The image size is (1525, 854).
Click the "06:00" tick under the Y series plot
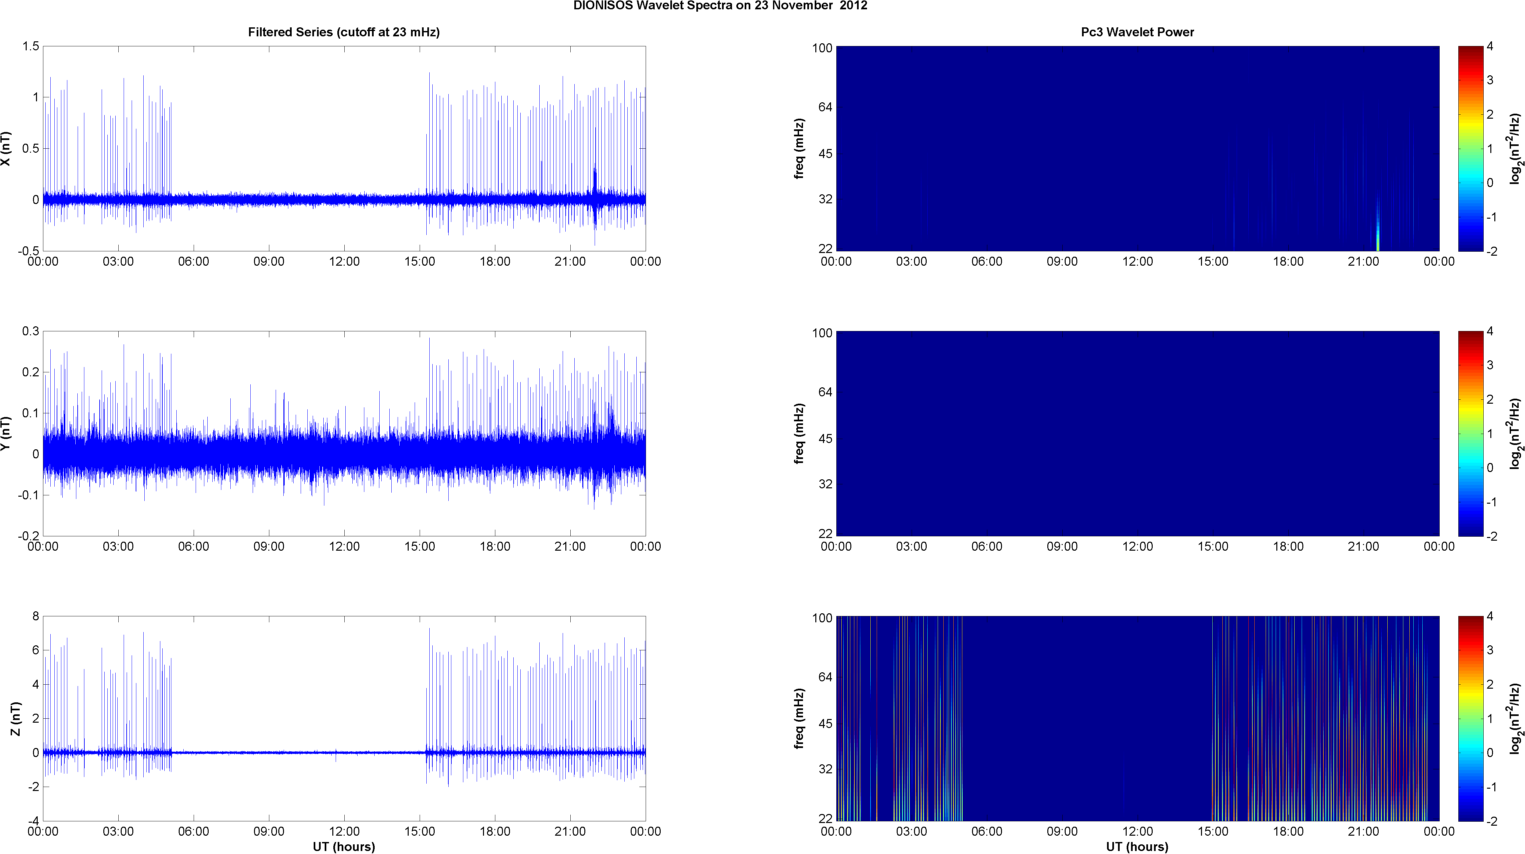tap(194, 547)
